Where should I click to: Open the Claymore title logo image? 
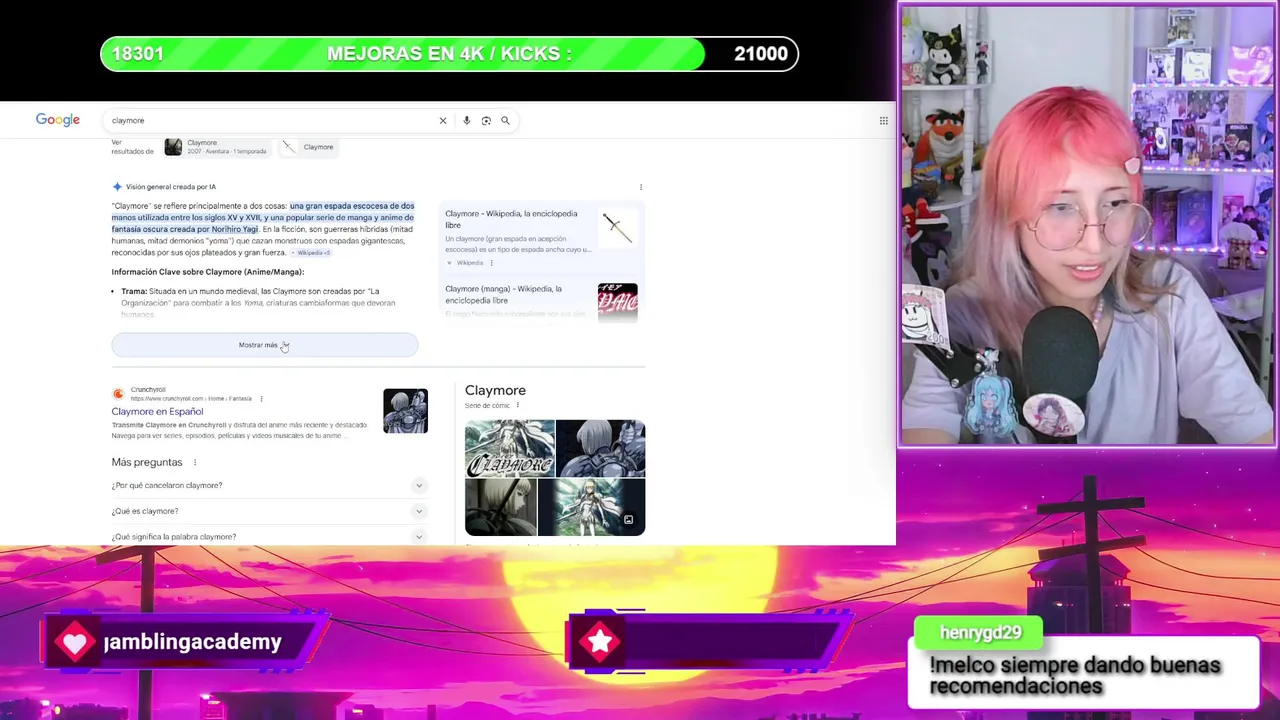click(x=510, y=448)
